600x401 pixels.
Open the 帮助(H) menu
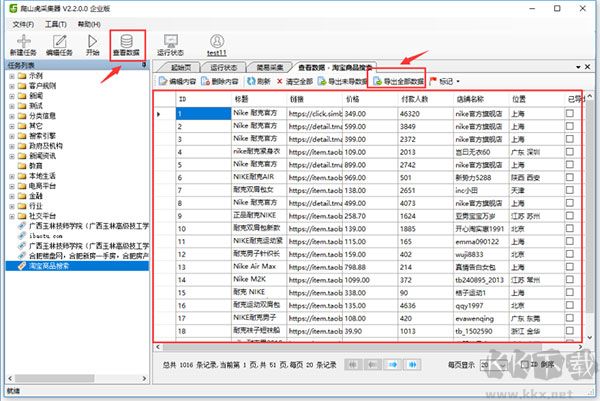tap(89, 24)
